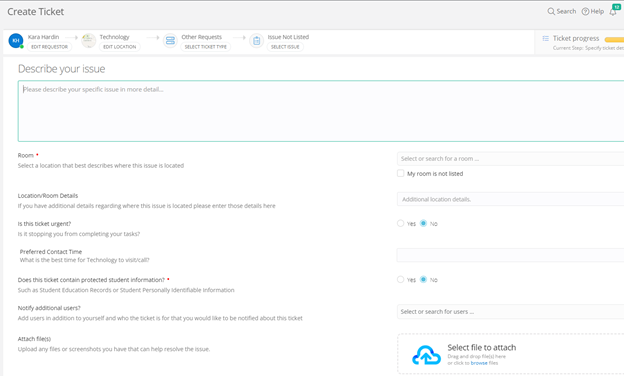Click the Search magnifier icon
This screenshot has height=376, width=624.
click(551, 12)
